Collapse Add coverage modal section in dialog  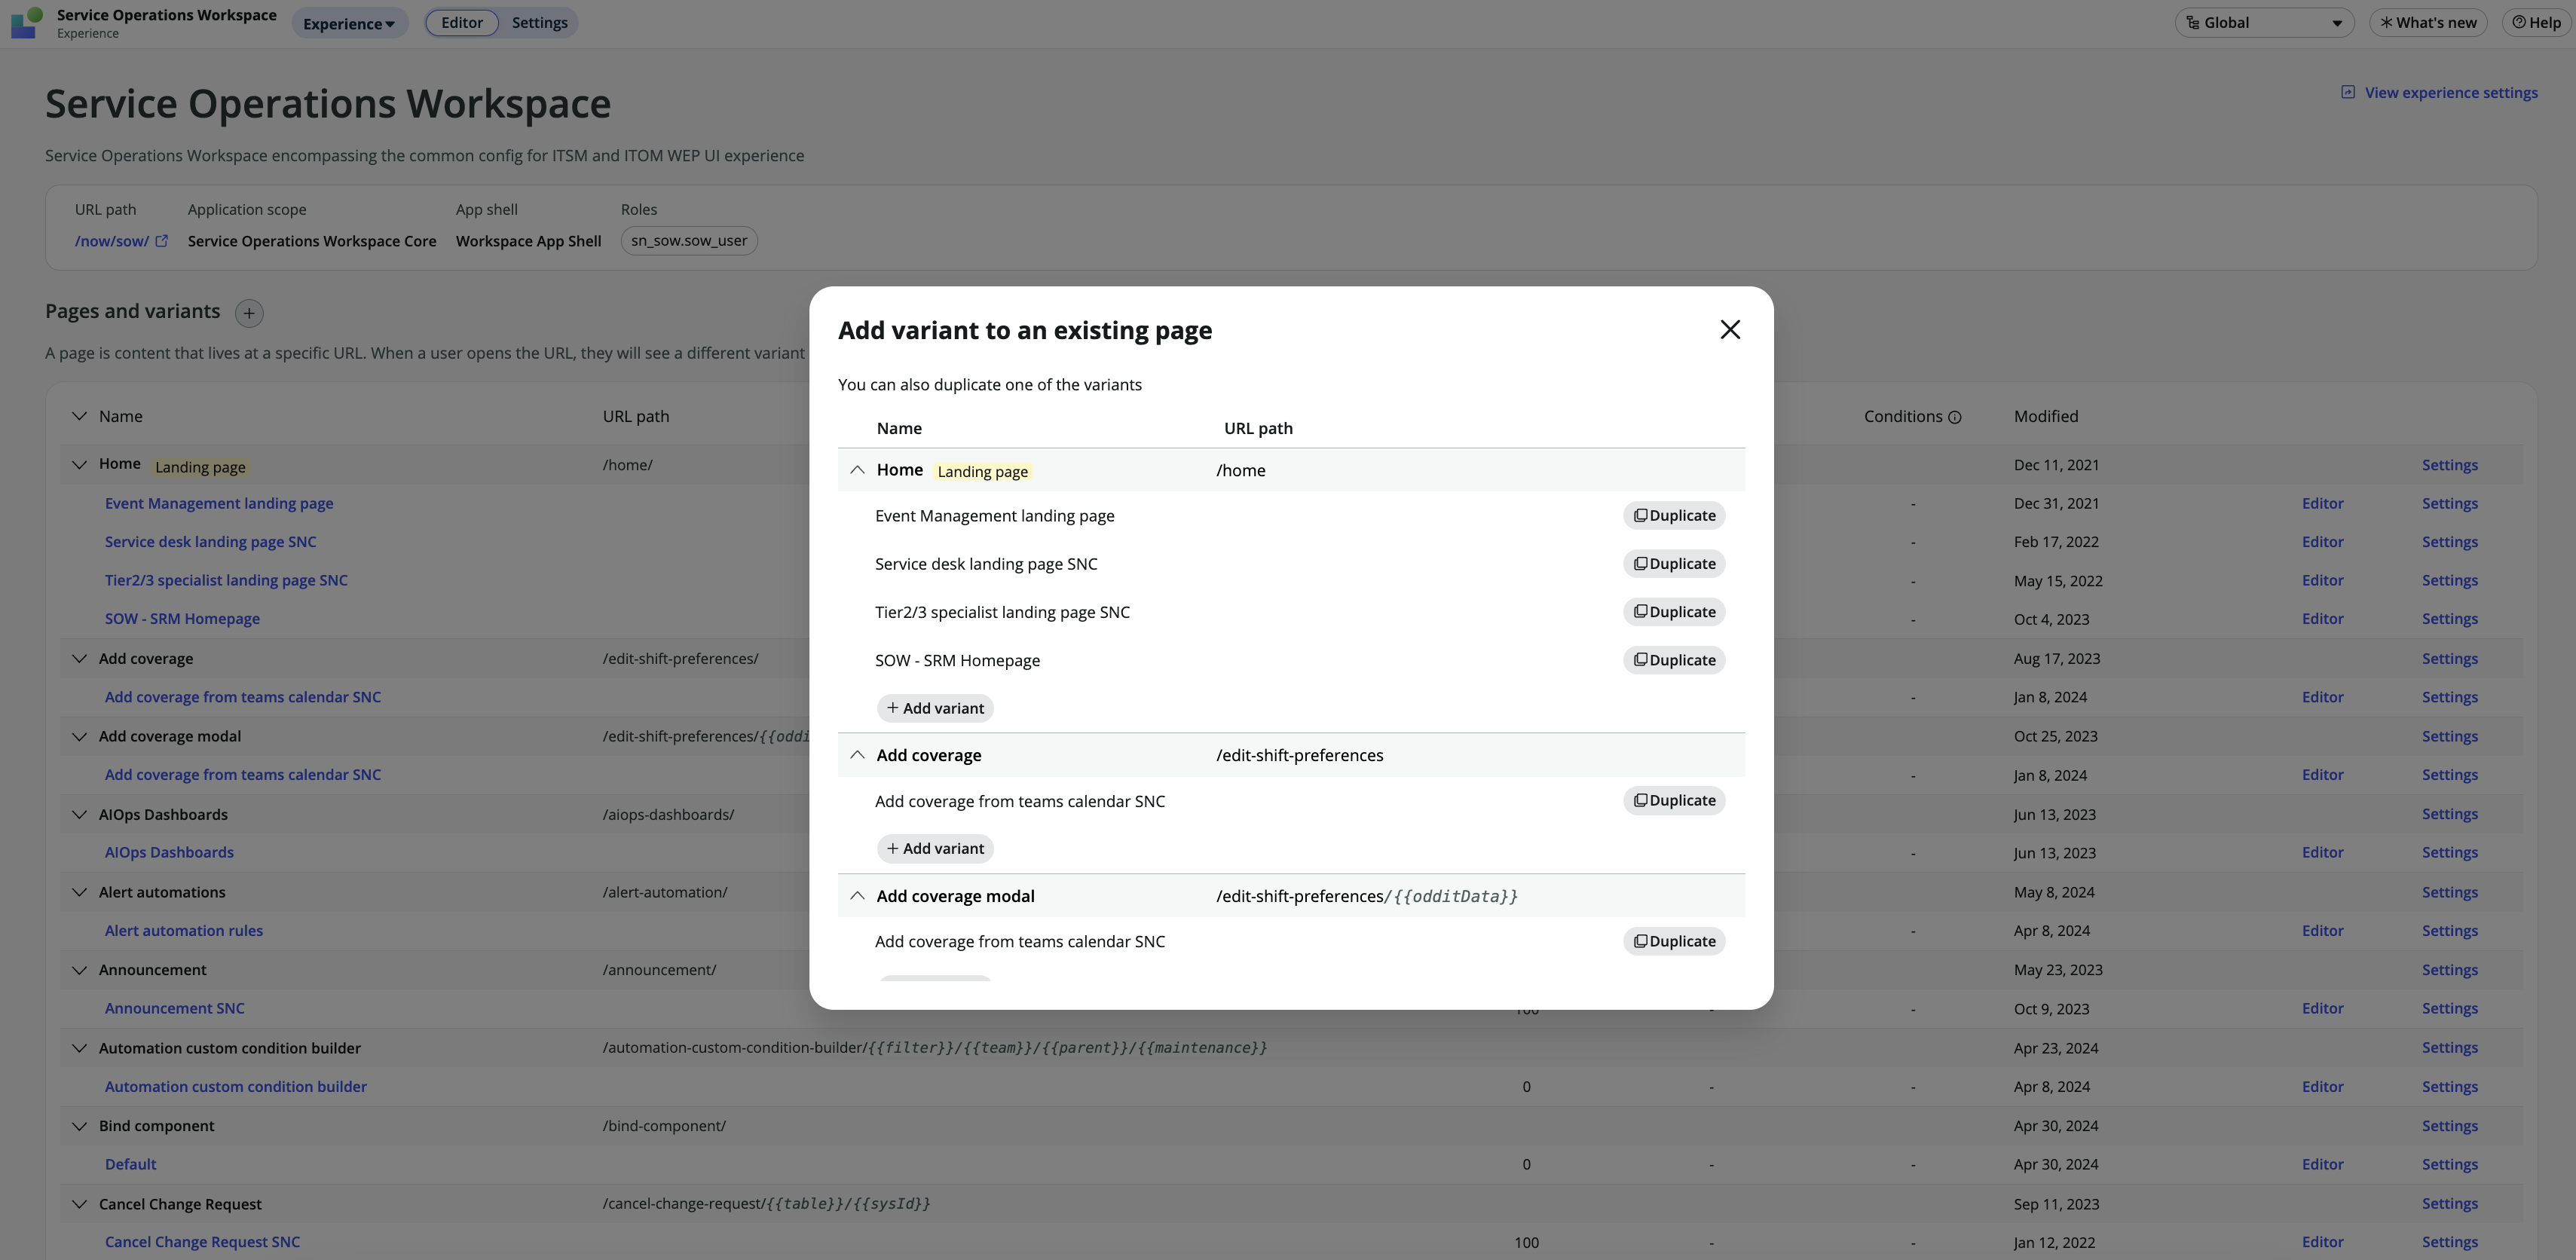click(857, 896)
